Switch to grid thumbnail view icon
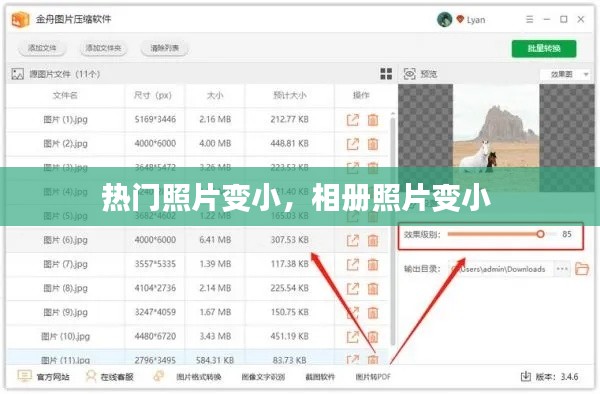Viewport: 600px width, 394px height. pyautogui.click(x=386, y=73)
